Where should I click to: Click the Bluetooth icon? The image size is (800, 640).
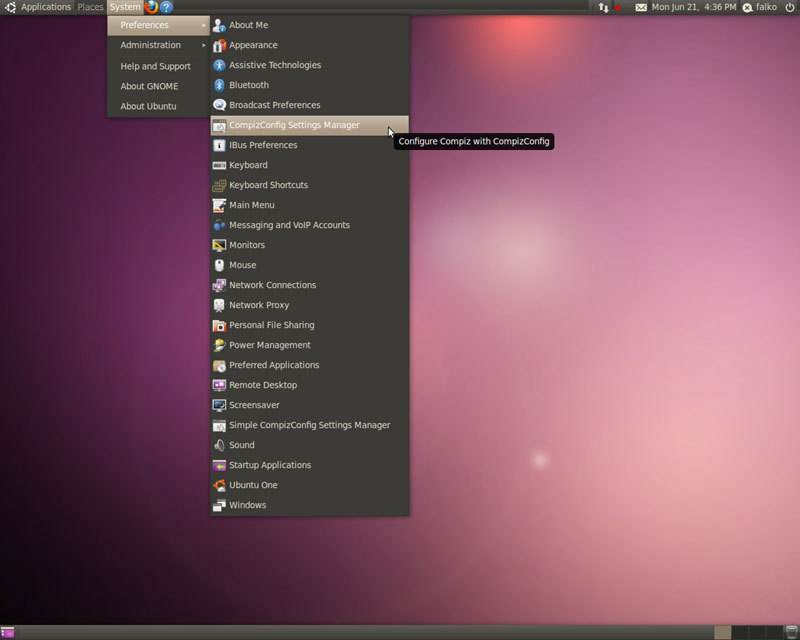tap(219, 85)
